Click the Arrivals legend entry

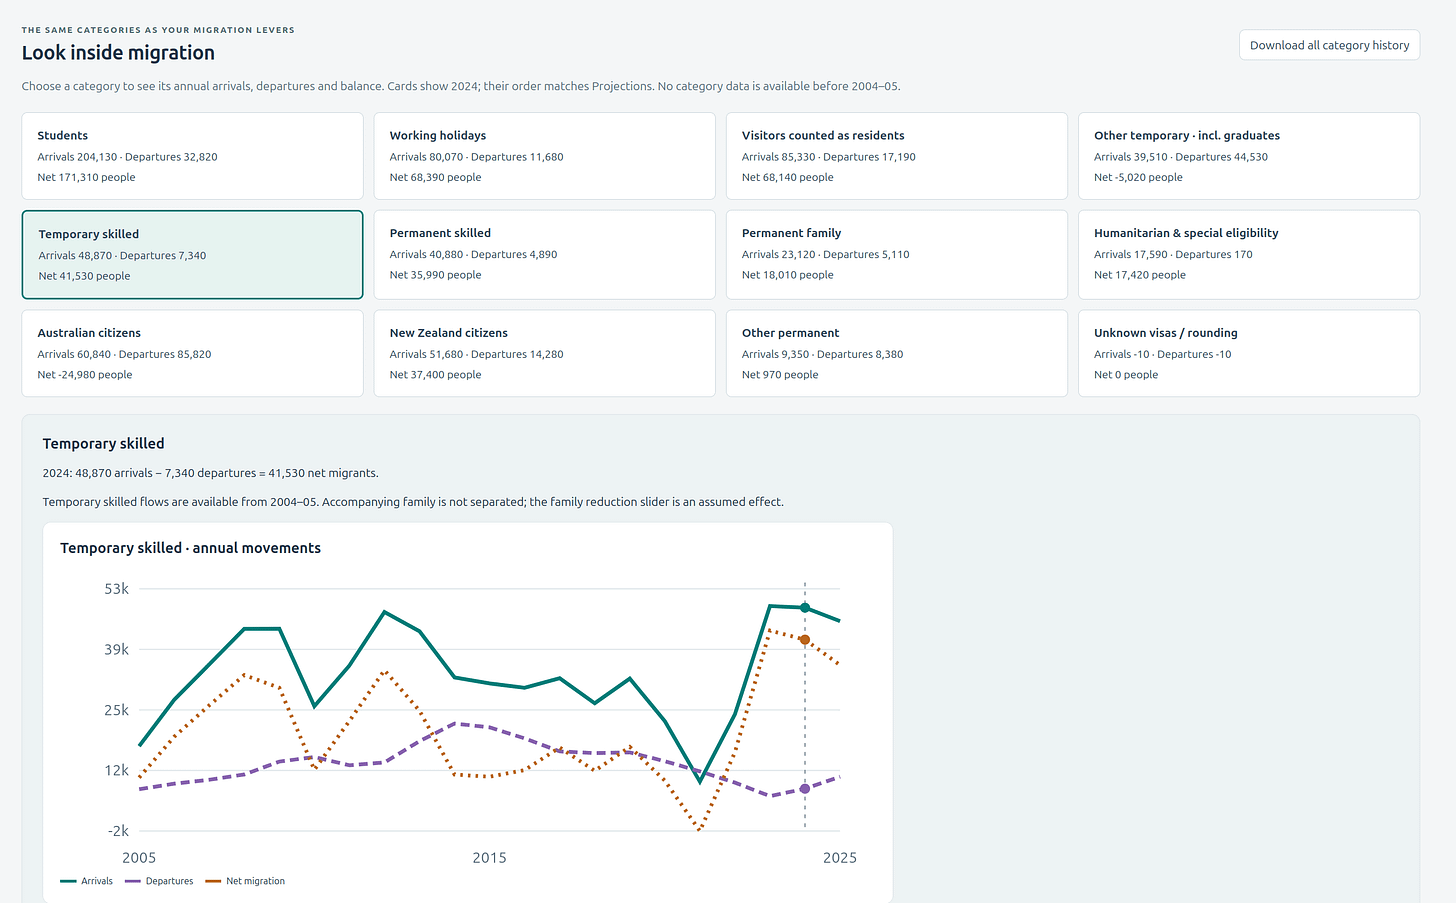point(87,881)
